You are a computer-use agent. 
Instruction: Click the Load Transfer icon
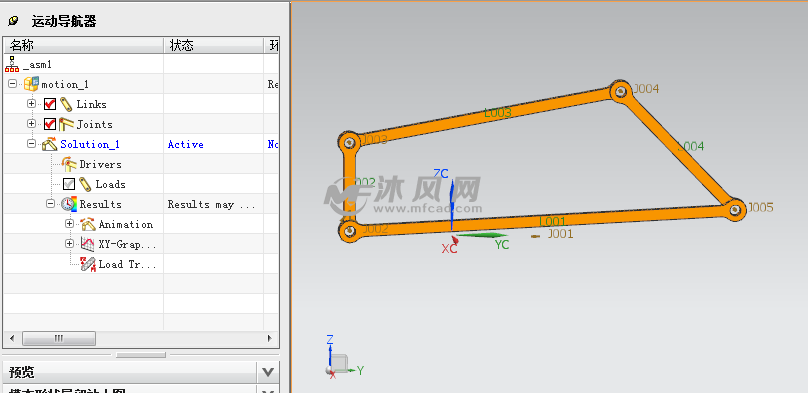click(x=88, y=264)
